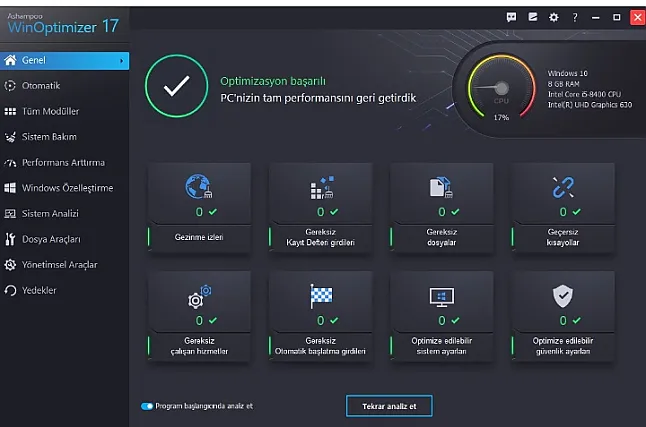
Task: Click the checkered flag autostart icon
Action: click(321, 296)
